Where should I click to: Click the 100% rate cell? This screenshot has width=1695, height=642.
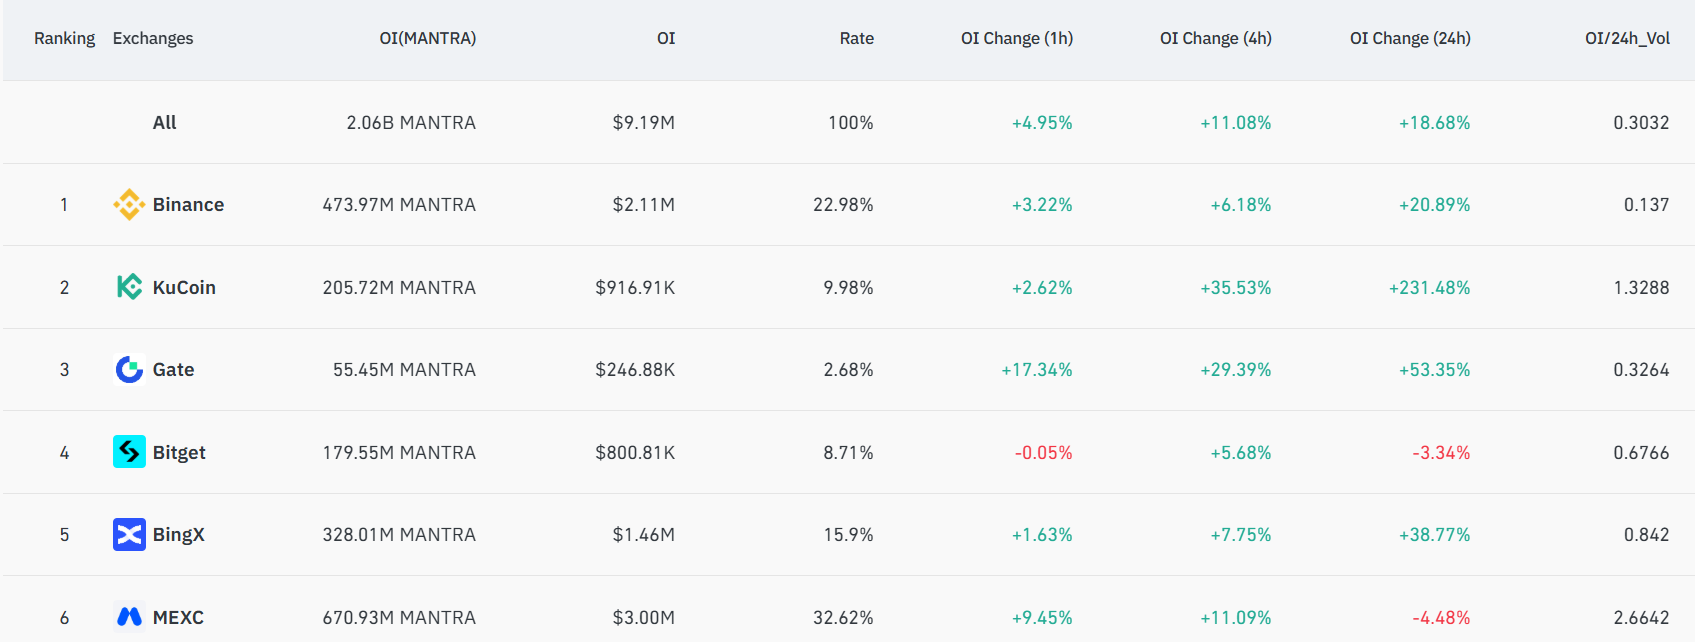[850, 122]
